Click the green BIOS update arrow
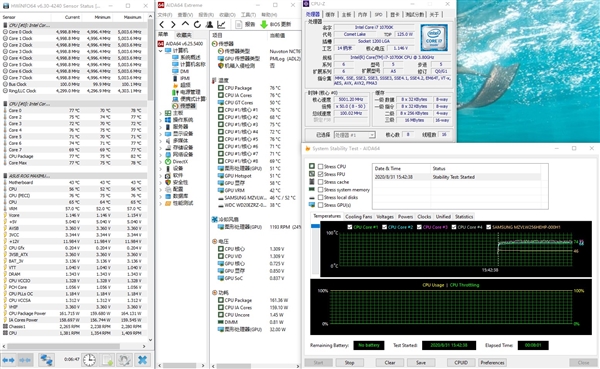The height and width of the screenshot is (369, 600). tap(264, 24)
